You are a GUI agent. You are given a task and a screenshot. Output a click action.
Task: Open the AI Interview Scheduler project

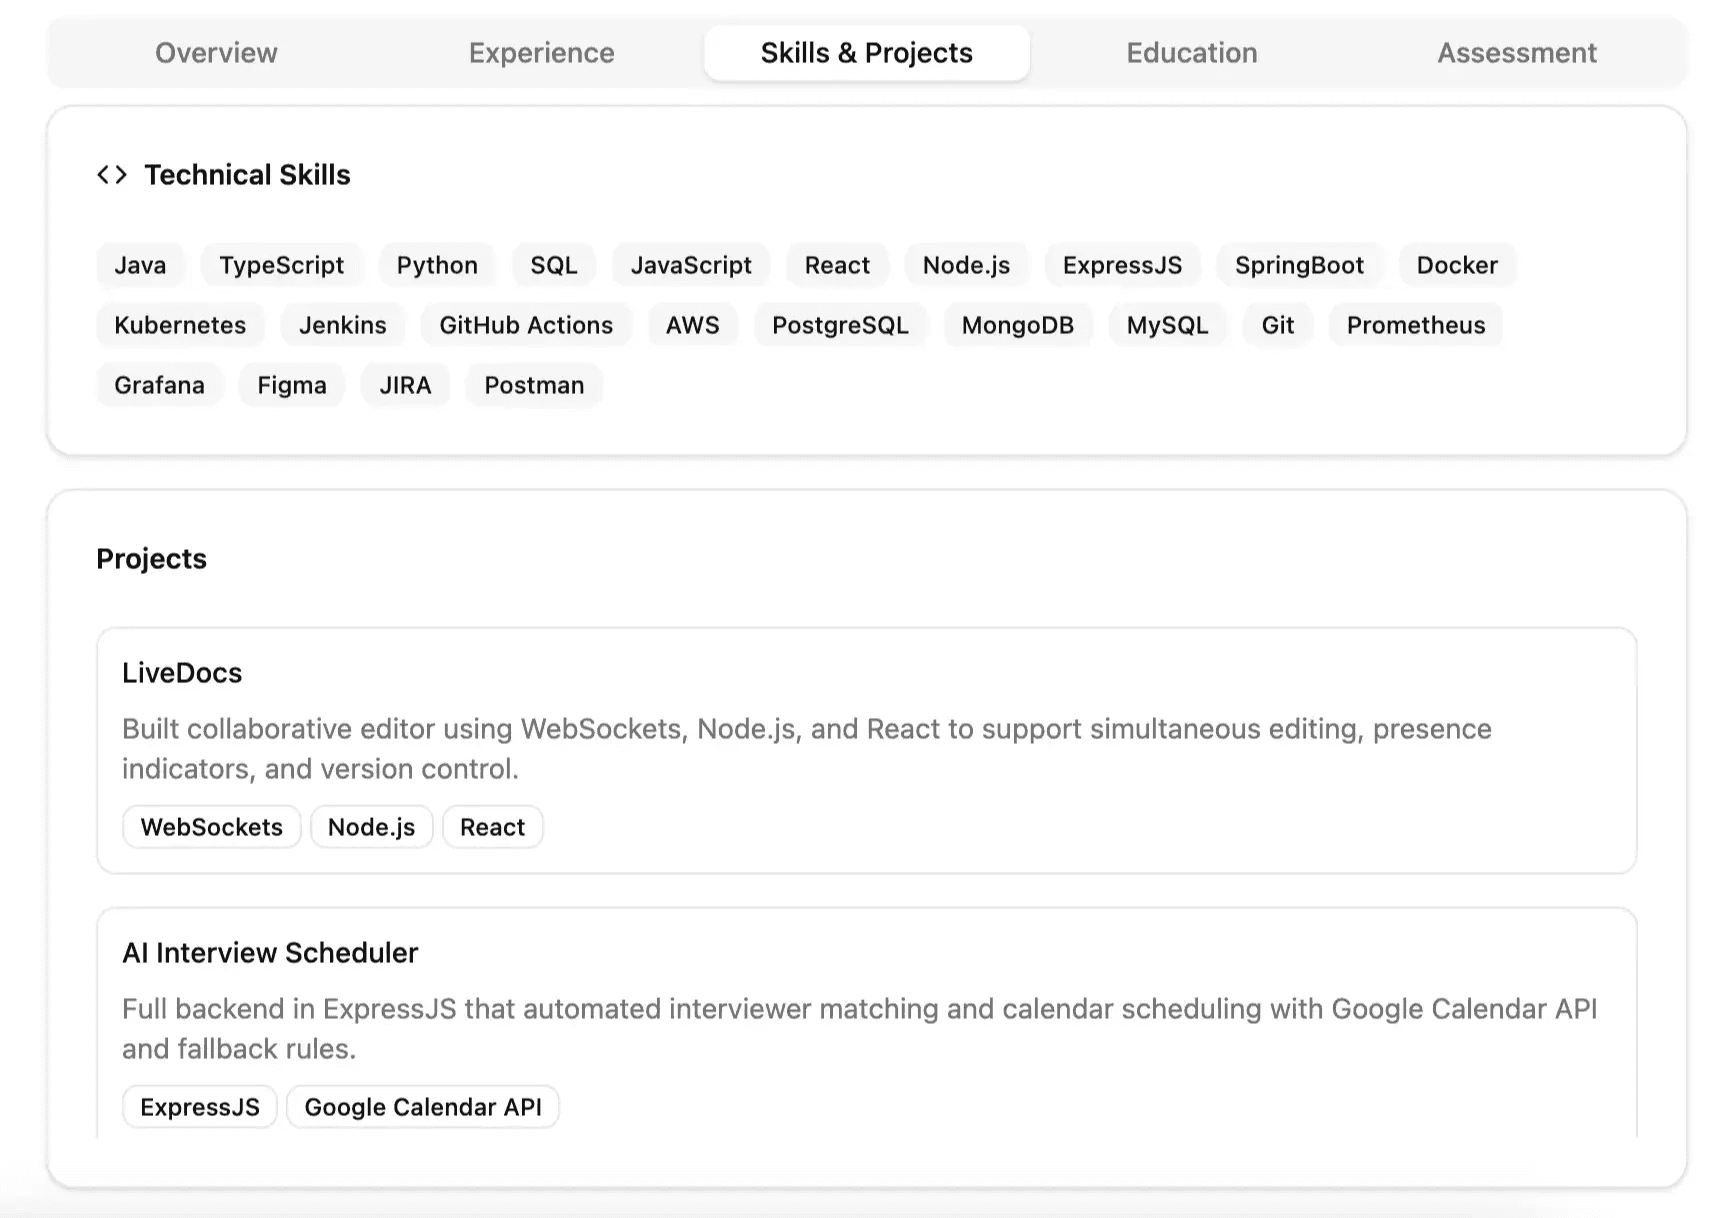(x=270, y=953)
